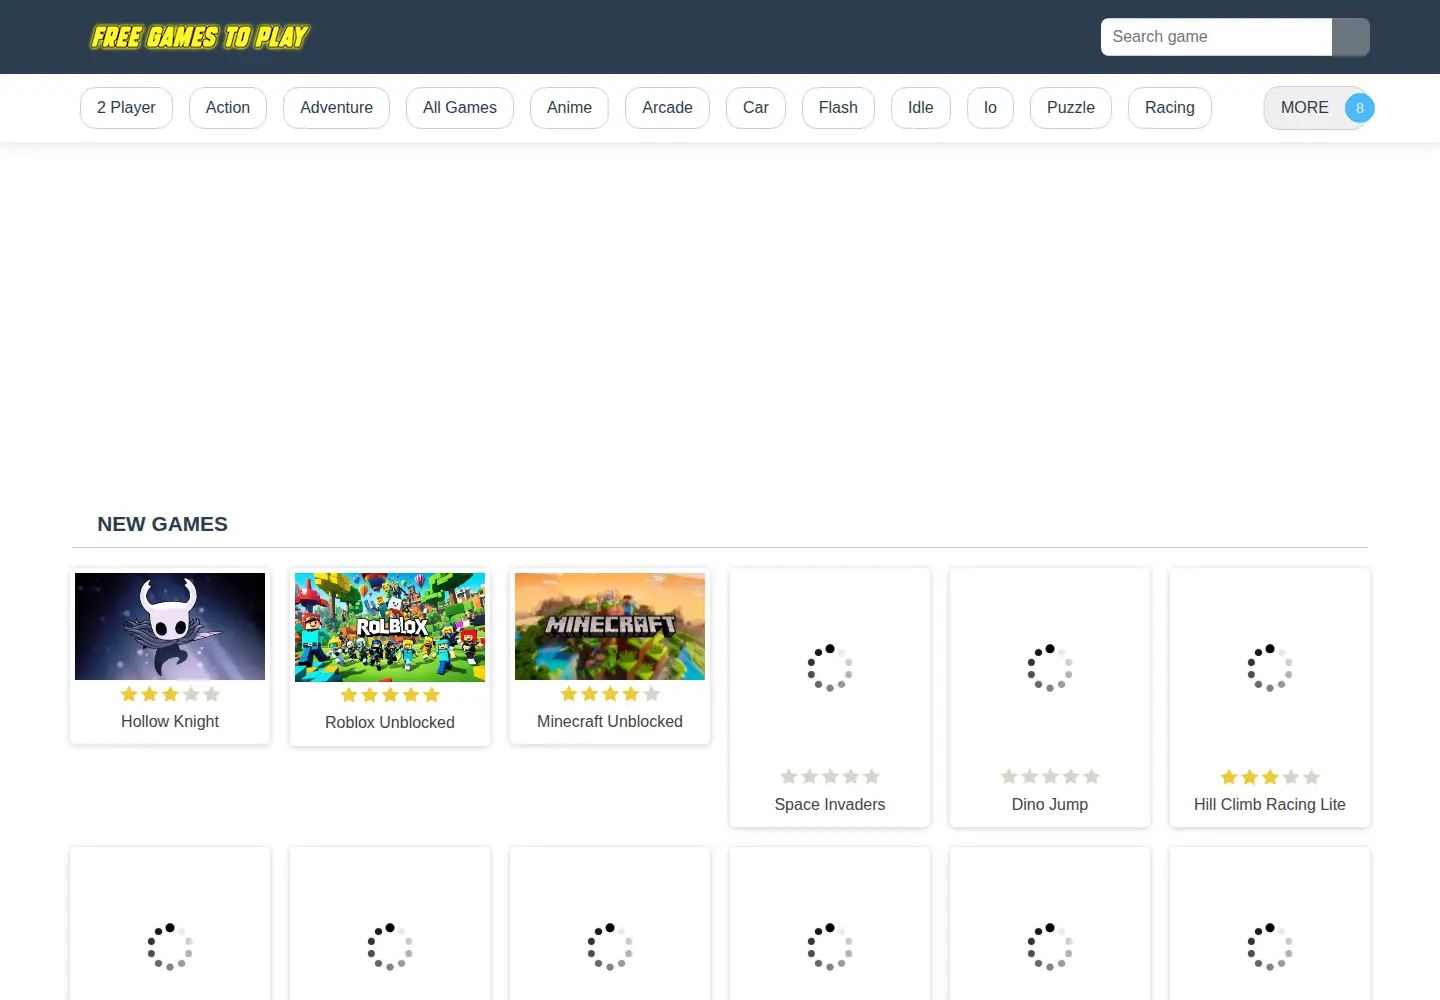1440x1000 pixels.
Task: Open the Io games category
Action: [x=990, y=108]
